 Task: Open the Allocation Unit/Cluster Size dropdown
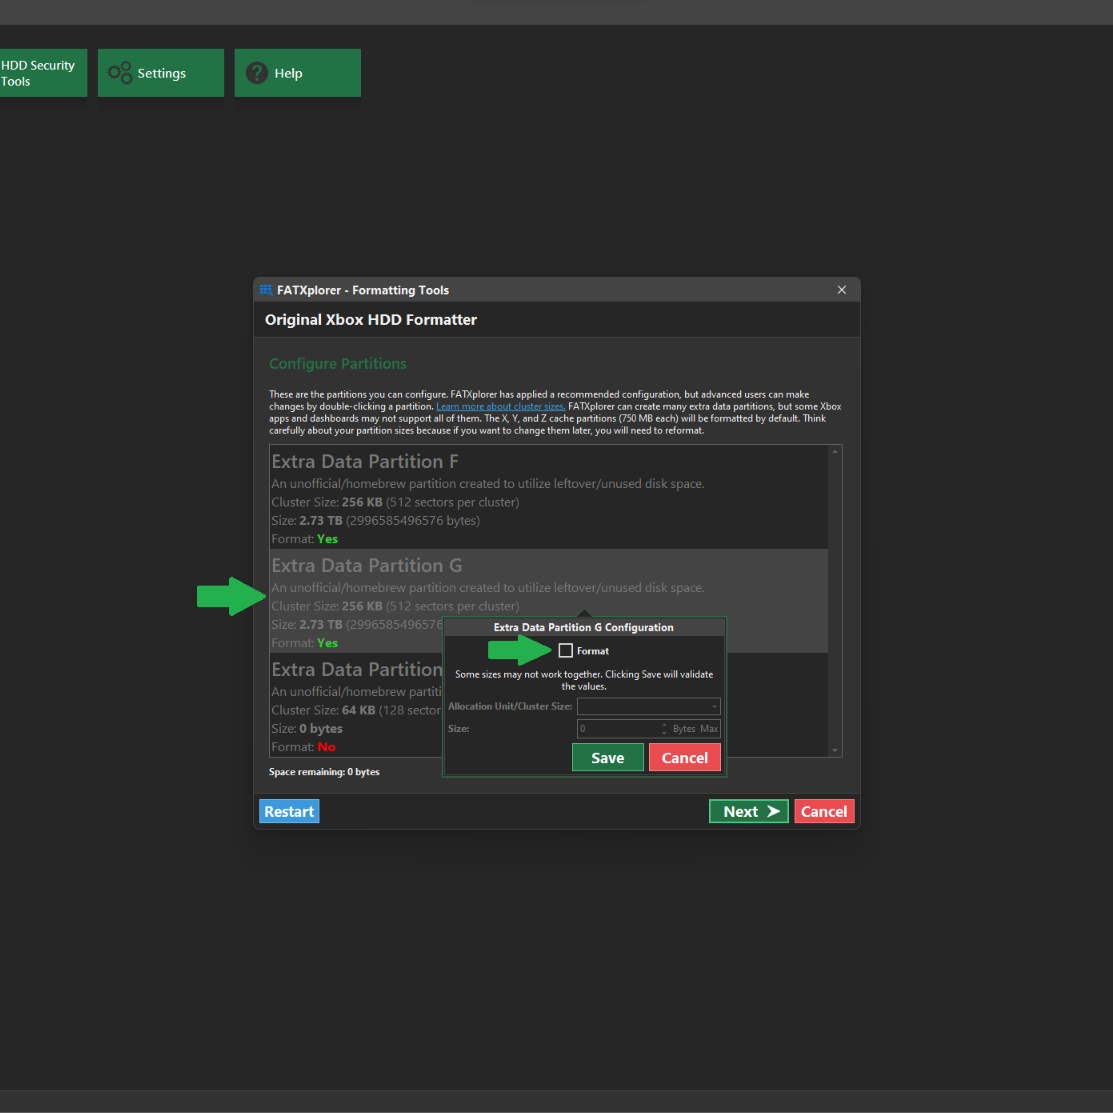coord(649,706)
